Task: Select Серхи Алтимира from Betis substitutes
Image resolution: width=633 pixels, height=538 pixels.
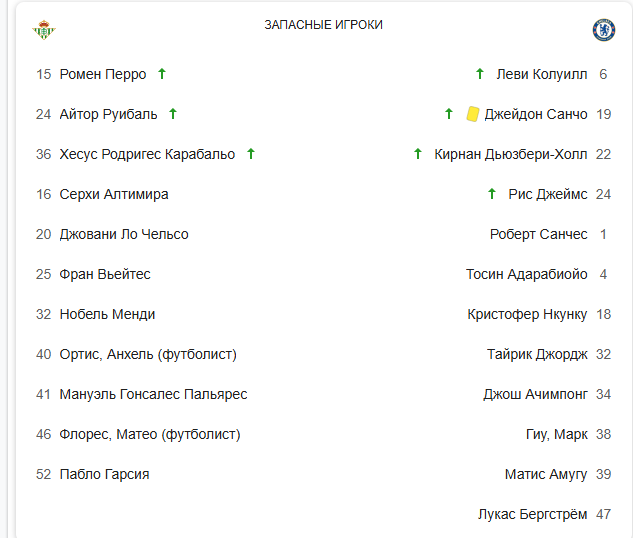Action: (114, 194)
